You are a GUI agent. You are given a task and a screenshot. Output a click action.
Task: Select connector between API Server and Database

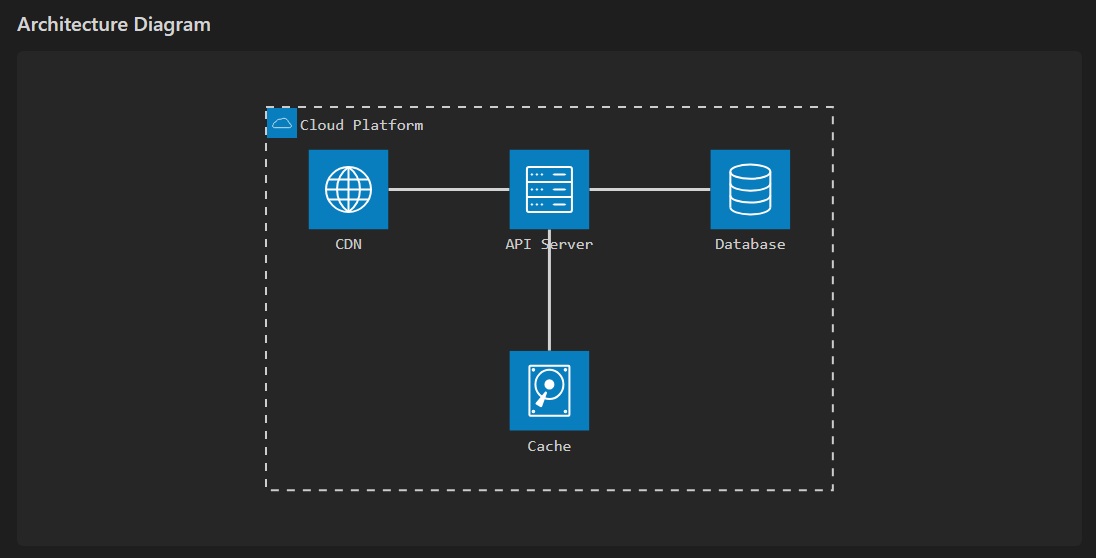(650, 189)
